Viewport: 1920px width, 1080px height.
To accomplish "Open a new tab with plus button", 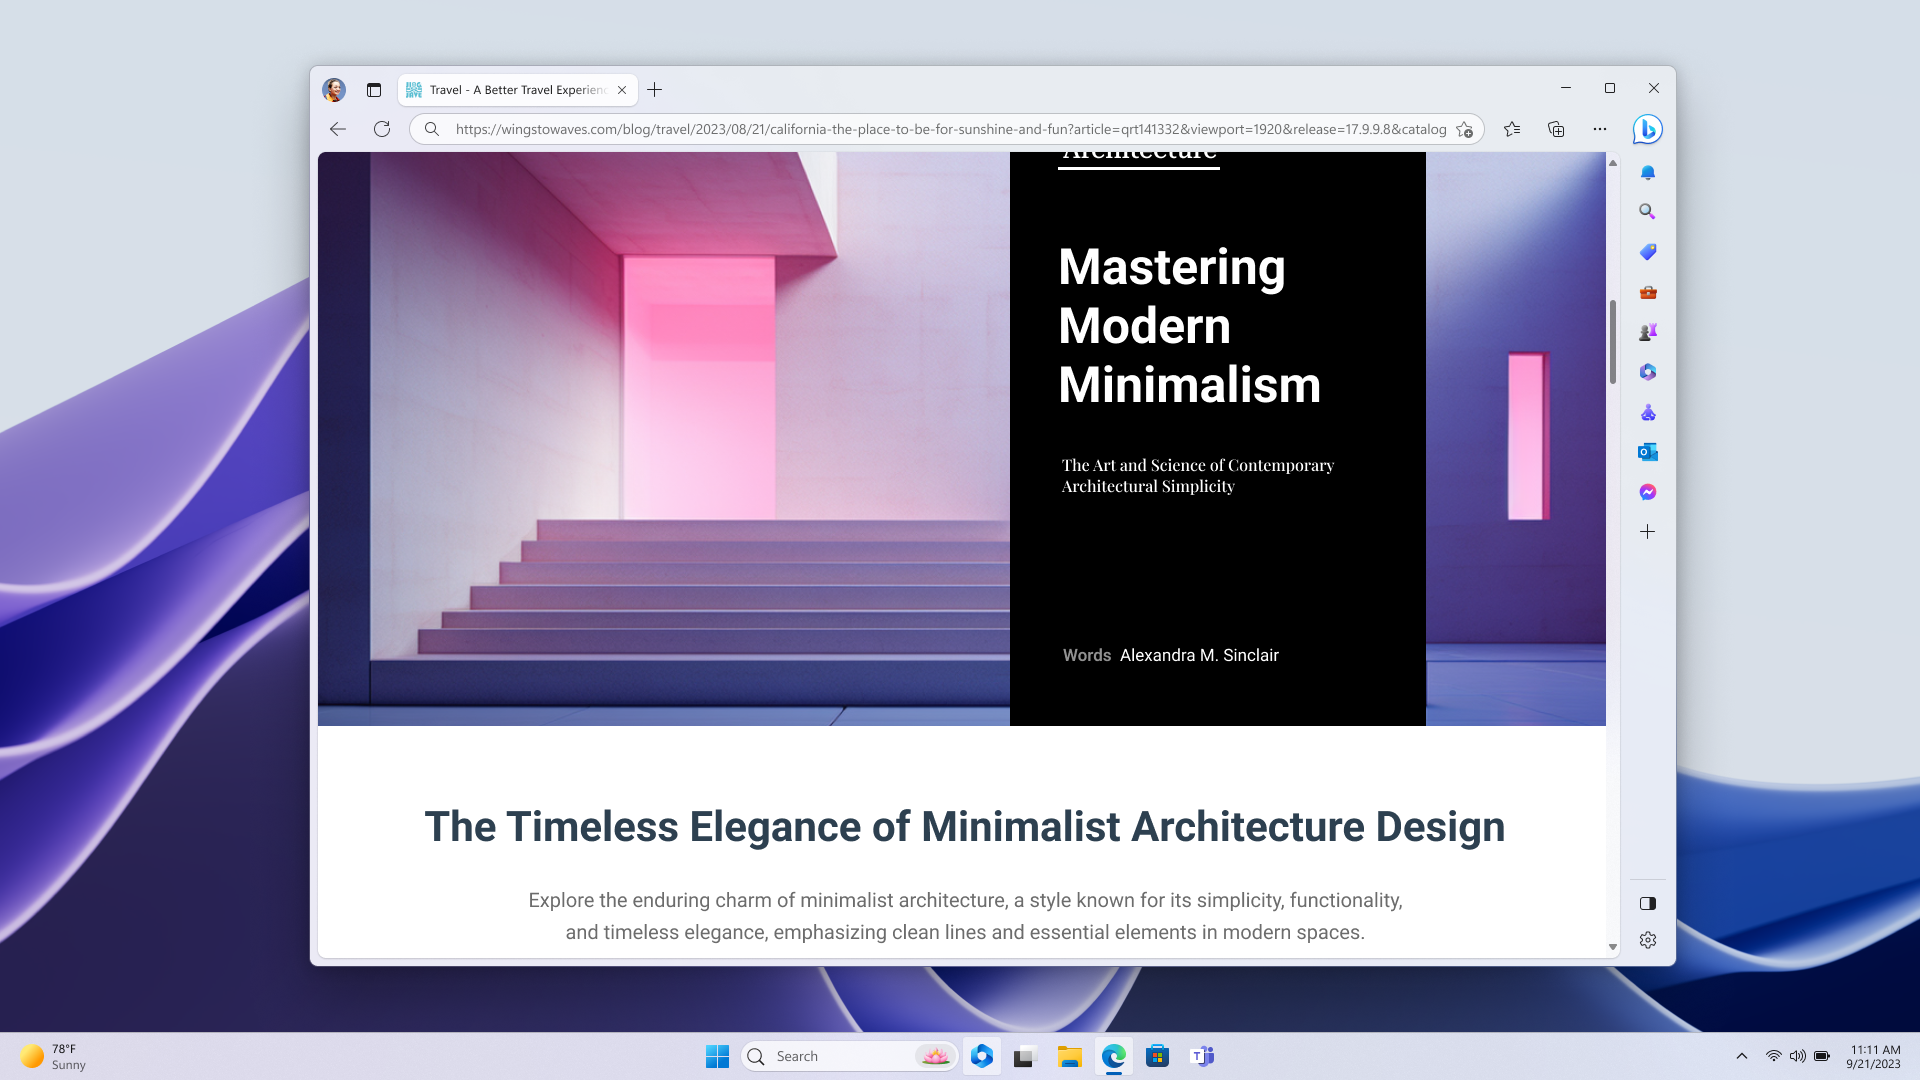I will coord(655,90).
